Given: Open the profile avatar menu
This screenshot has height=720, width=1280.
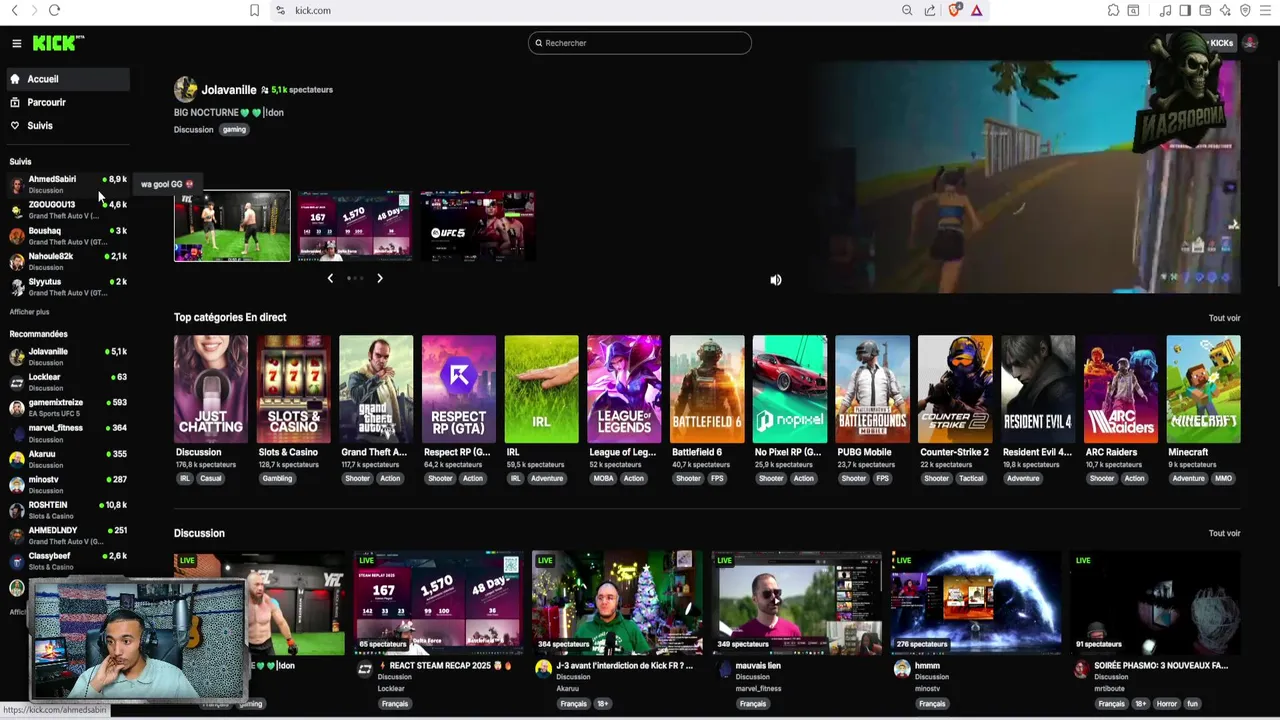Looking at the screenshot, I should [x=1250, y=43].
